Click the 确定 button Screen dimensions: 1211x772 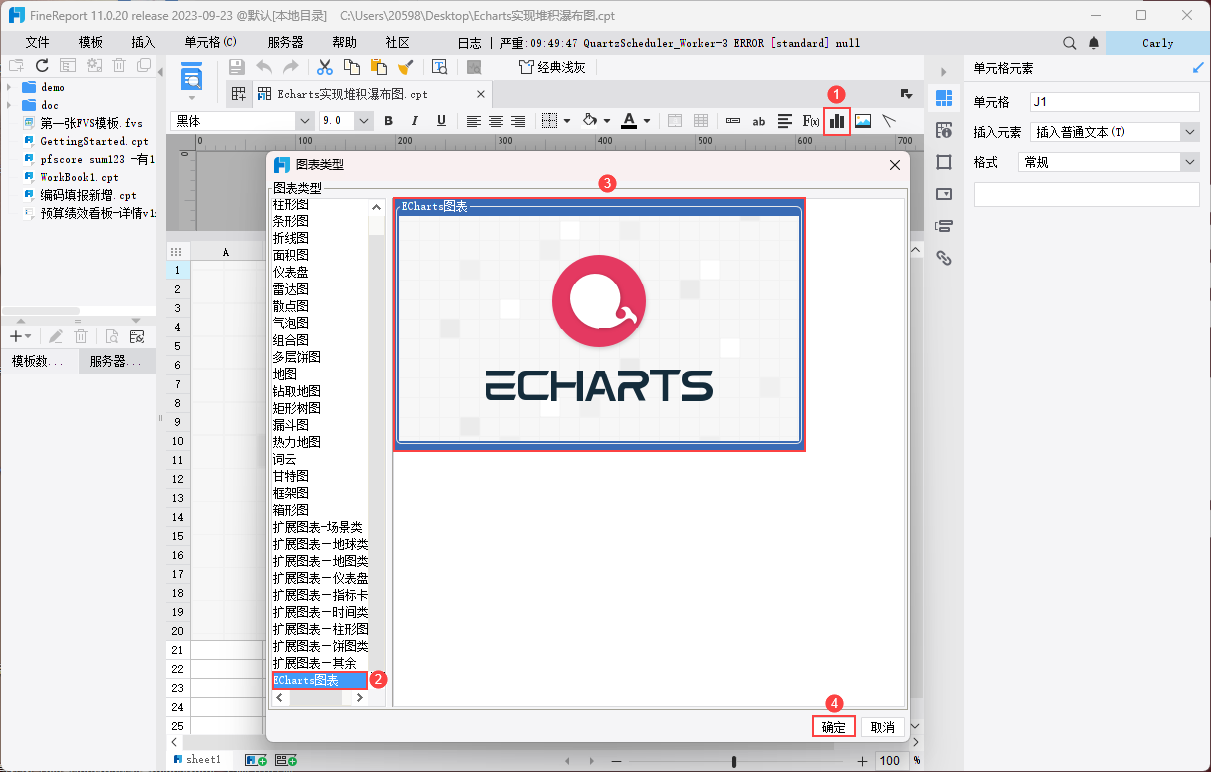coord(833,727)
